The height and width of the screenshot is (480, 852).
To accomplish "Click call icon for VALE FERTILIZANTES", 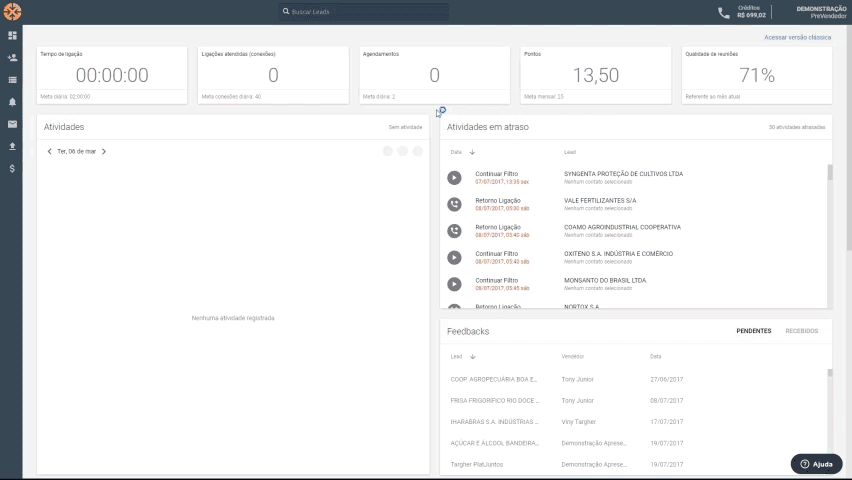I will 454,204.
